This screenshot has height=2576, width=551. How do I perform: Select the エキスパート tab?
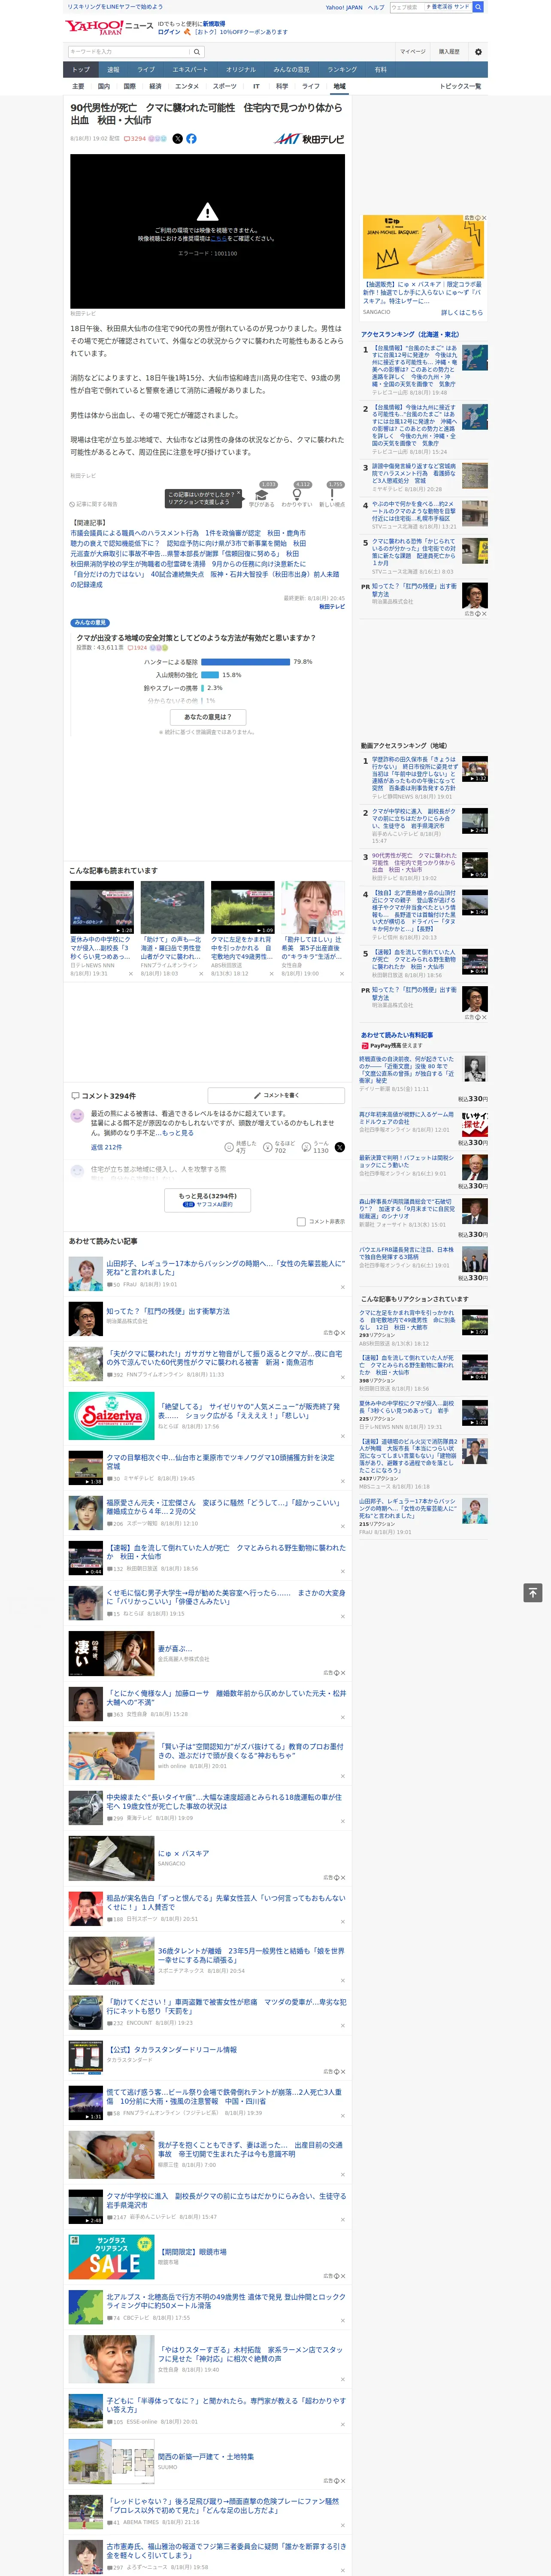[x=190, y=70]
